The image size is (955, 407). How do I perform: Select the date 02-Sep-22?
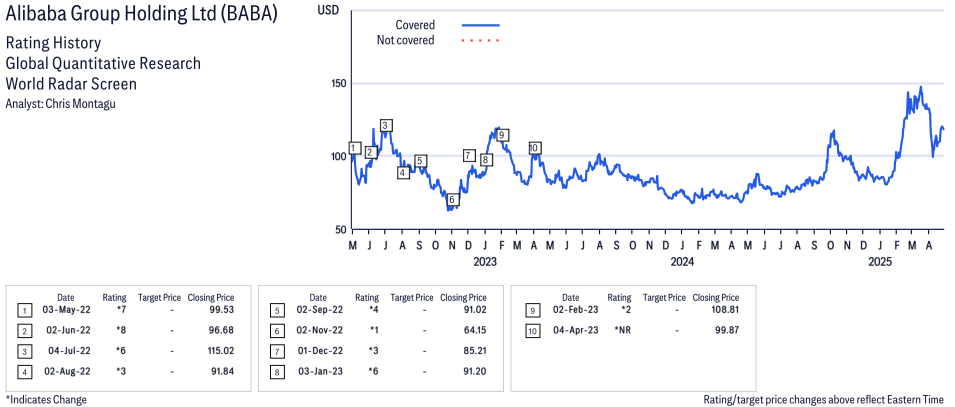click(x=318, y=311)
